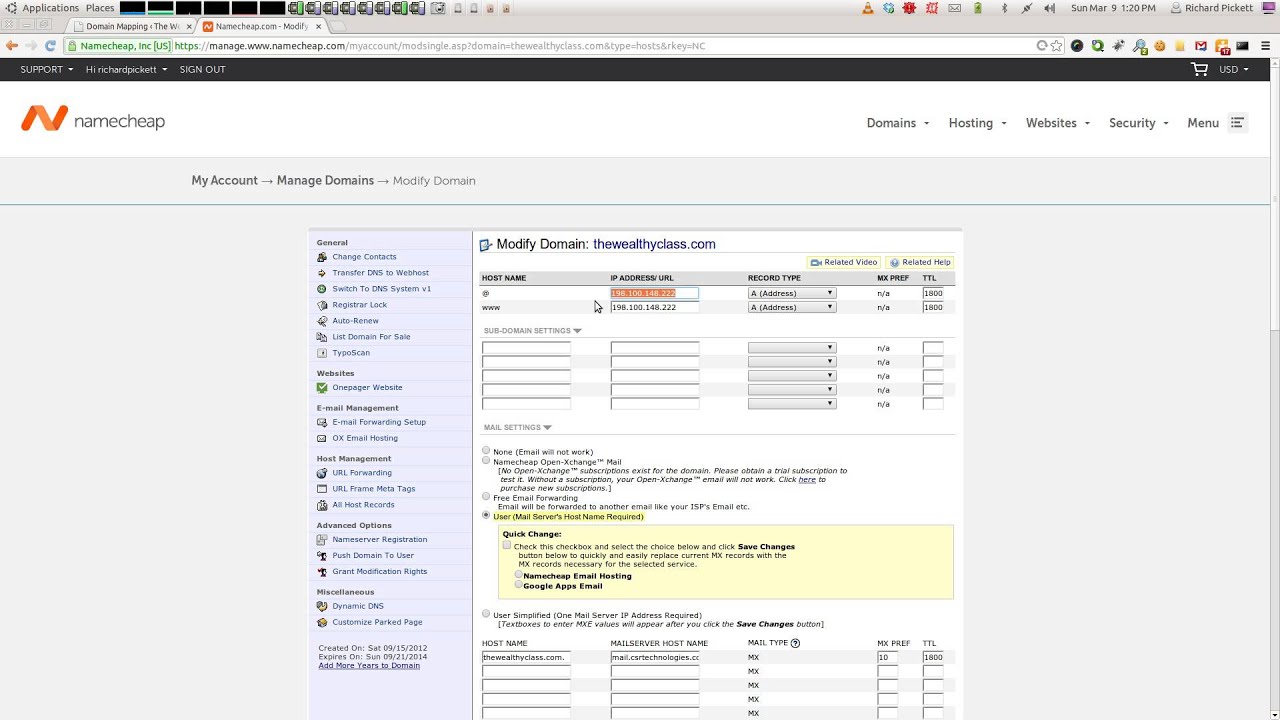This screenshot has height=720, width=1280.
Task: Expand the Support dropdown in the top bar
Action: coord(47,69)
